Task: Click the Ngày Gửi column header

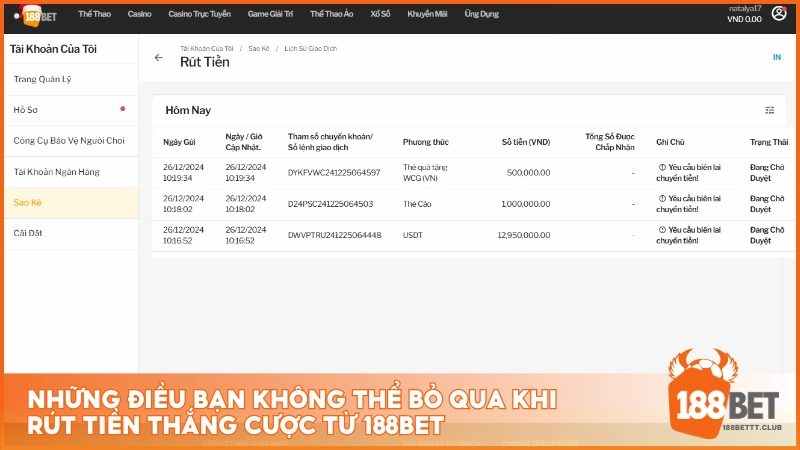Action: [x=179, y=142]
